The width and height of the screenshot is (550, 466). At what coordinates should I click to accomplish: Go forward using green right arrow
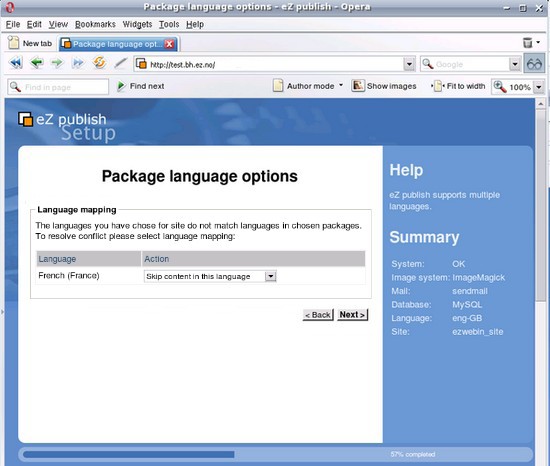click(57, 63)
